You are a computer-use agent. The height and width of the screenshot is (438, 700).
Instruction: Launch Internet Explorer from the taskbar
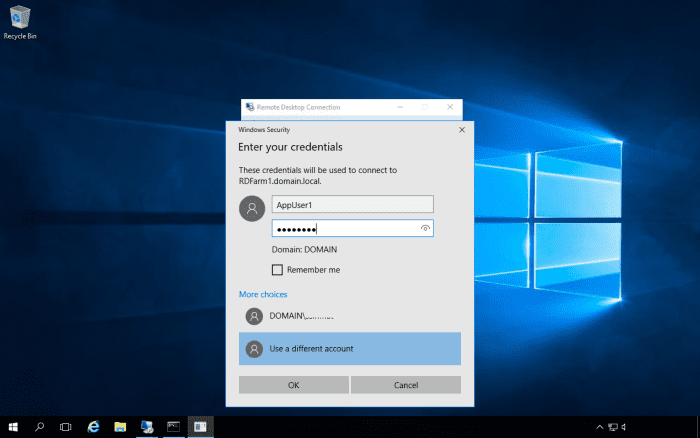pos(93,426)
